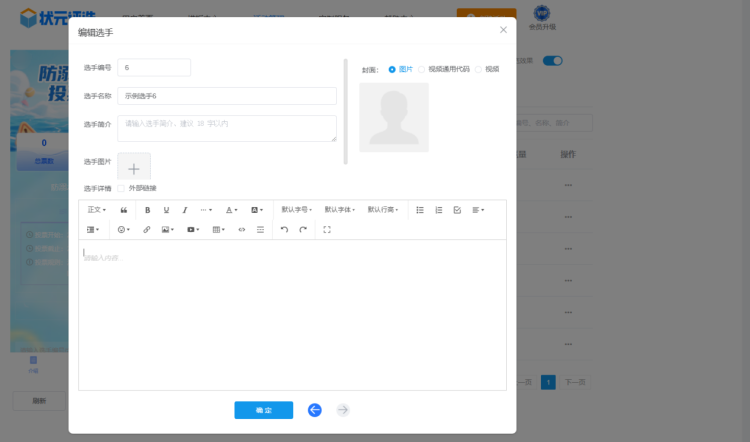
Task: Open the text color picker
Action: [x=231, y=210]
